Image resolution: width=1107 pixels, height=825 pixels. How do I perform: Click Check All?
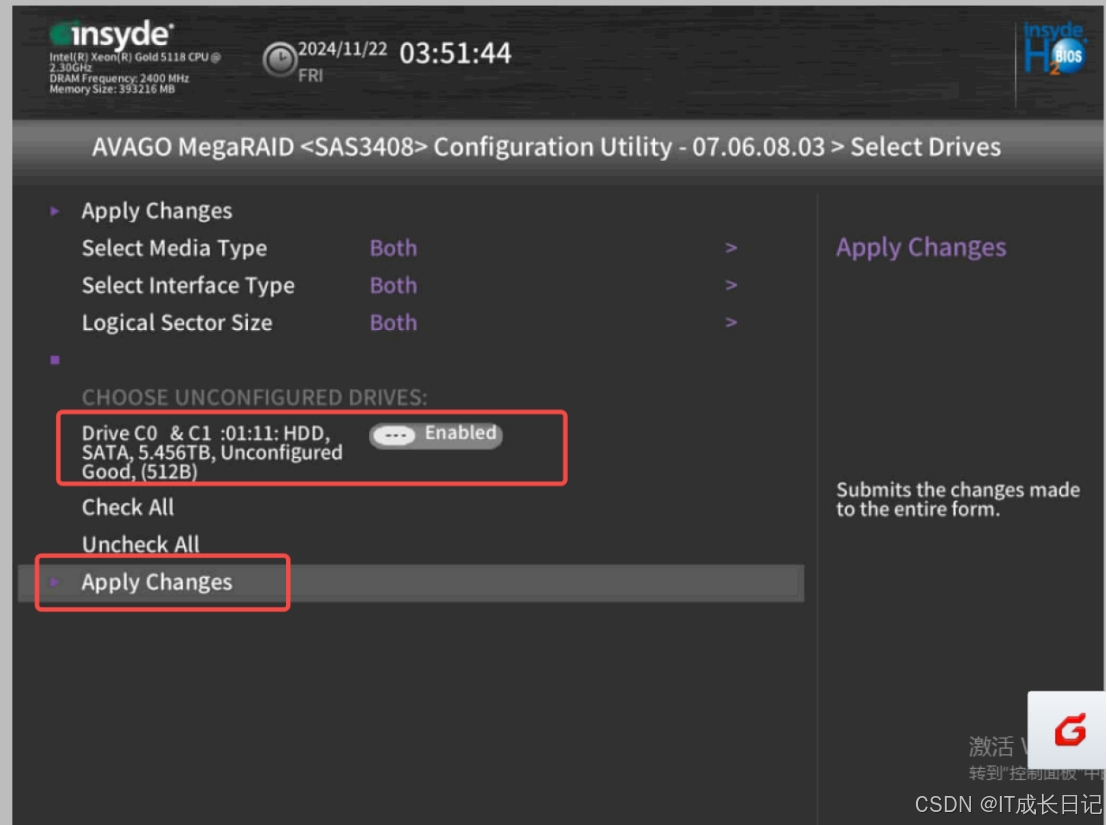(x=127, y=507)
